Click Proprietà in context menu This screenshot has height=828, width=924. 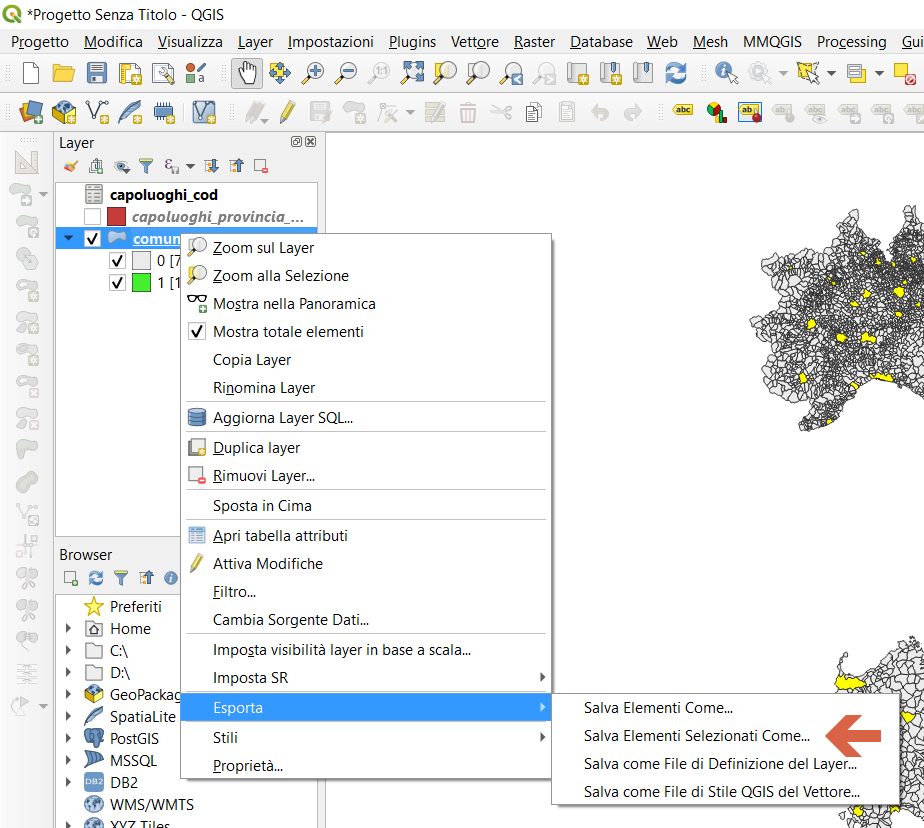point(248,766)
